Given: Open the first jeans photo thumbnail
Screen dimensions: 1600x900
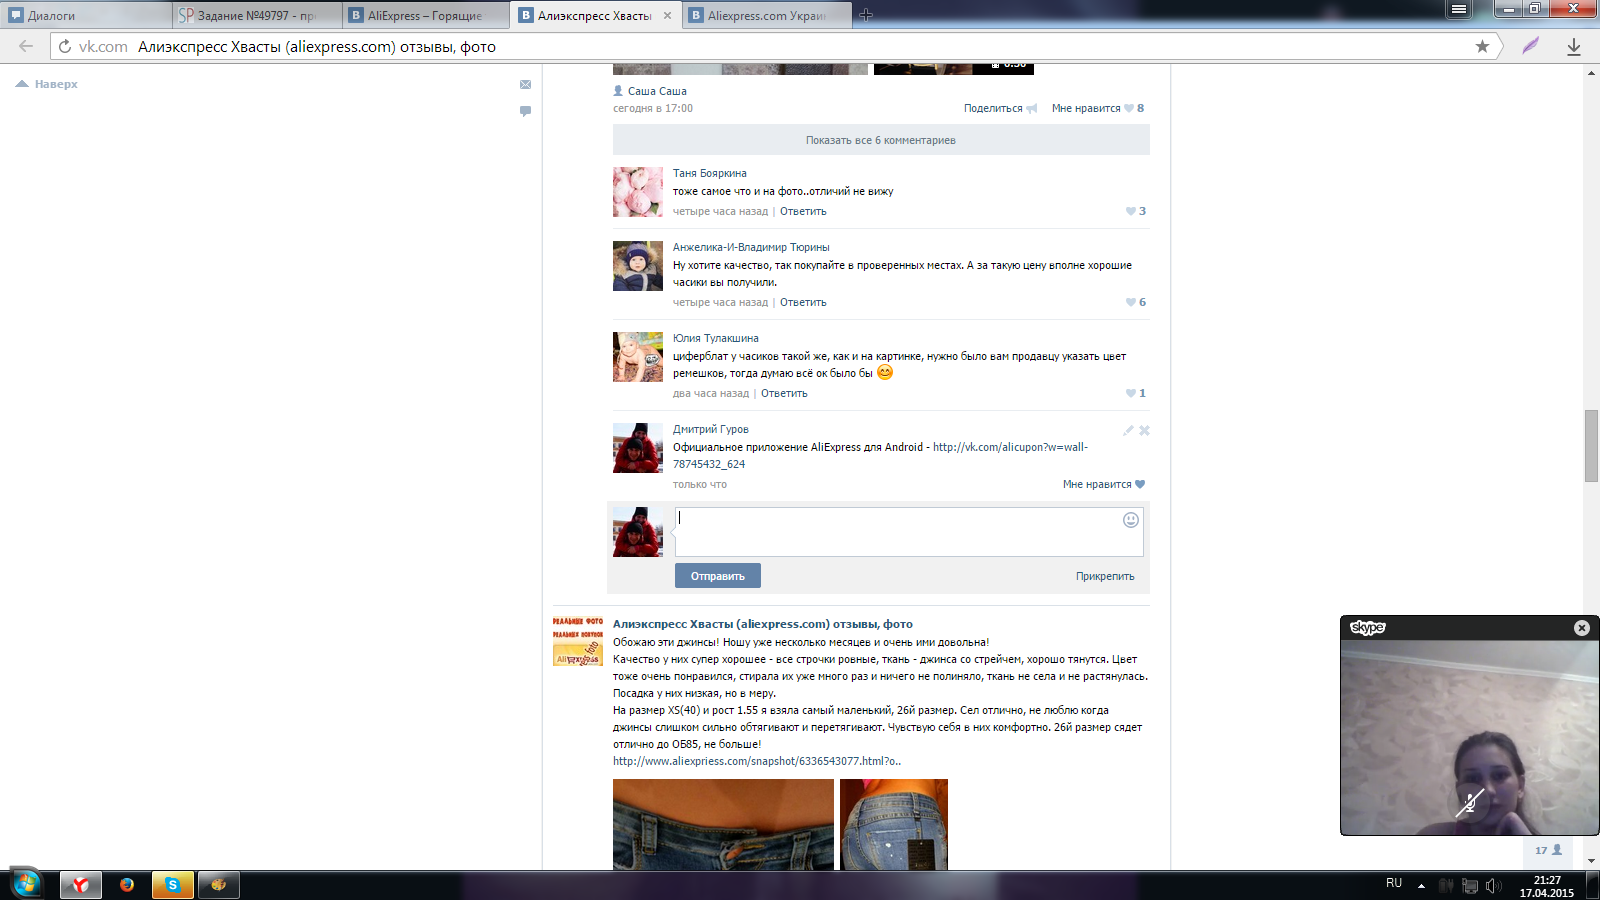Looking at the screenshot, I should pos(723,824).
